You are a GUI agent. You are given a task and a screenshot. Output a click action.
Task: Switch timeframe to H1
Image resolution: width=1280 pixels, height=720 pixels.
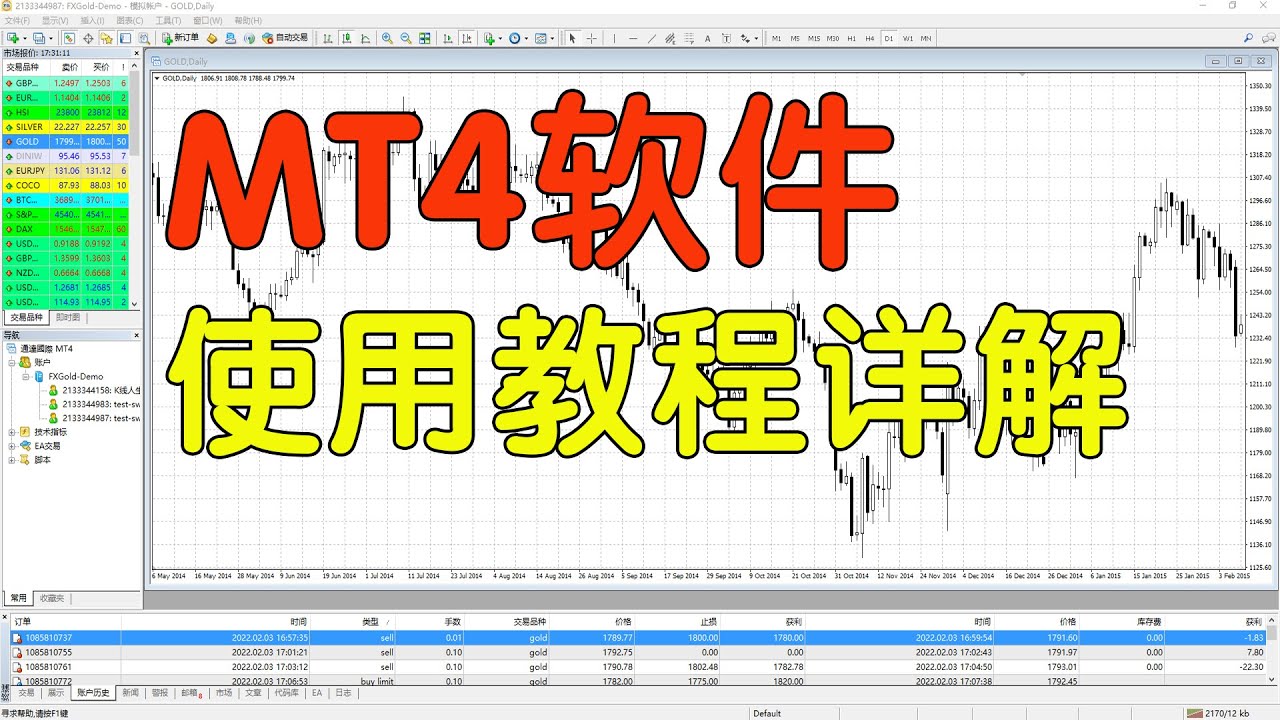pyautogui.click(x=851, y=38)
